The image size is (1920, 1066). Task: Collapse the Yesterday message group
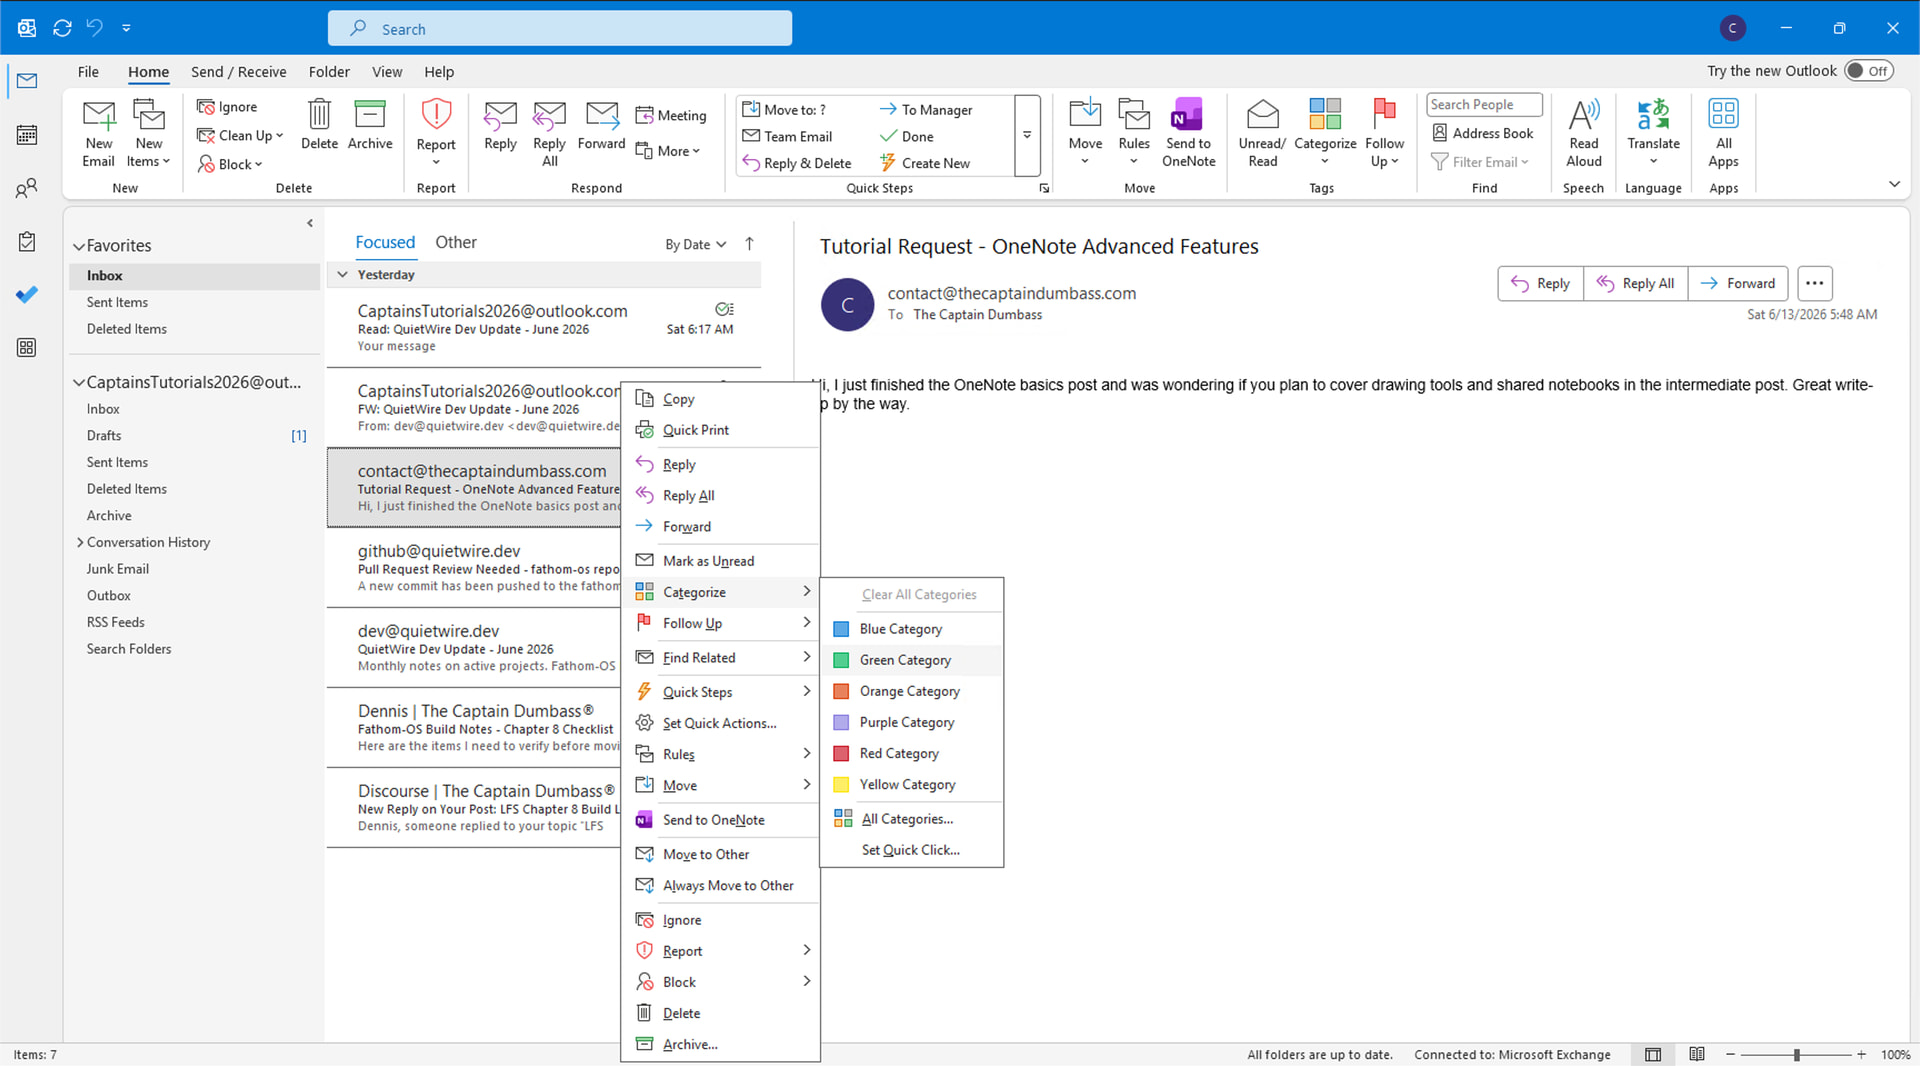click(x=342, y=274)
